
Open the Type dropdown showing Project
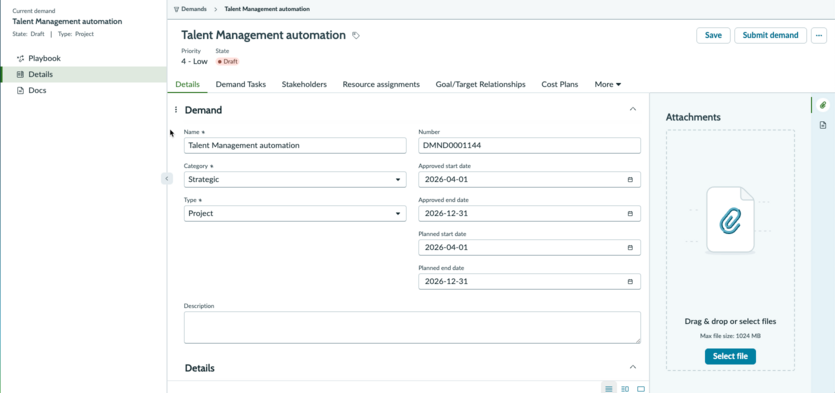[x=295, y=214]
